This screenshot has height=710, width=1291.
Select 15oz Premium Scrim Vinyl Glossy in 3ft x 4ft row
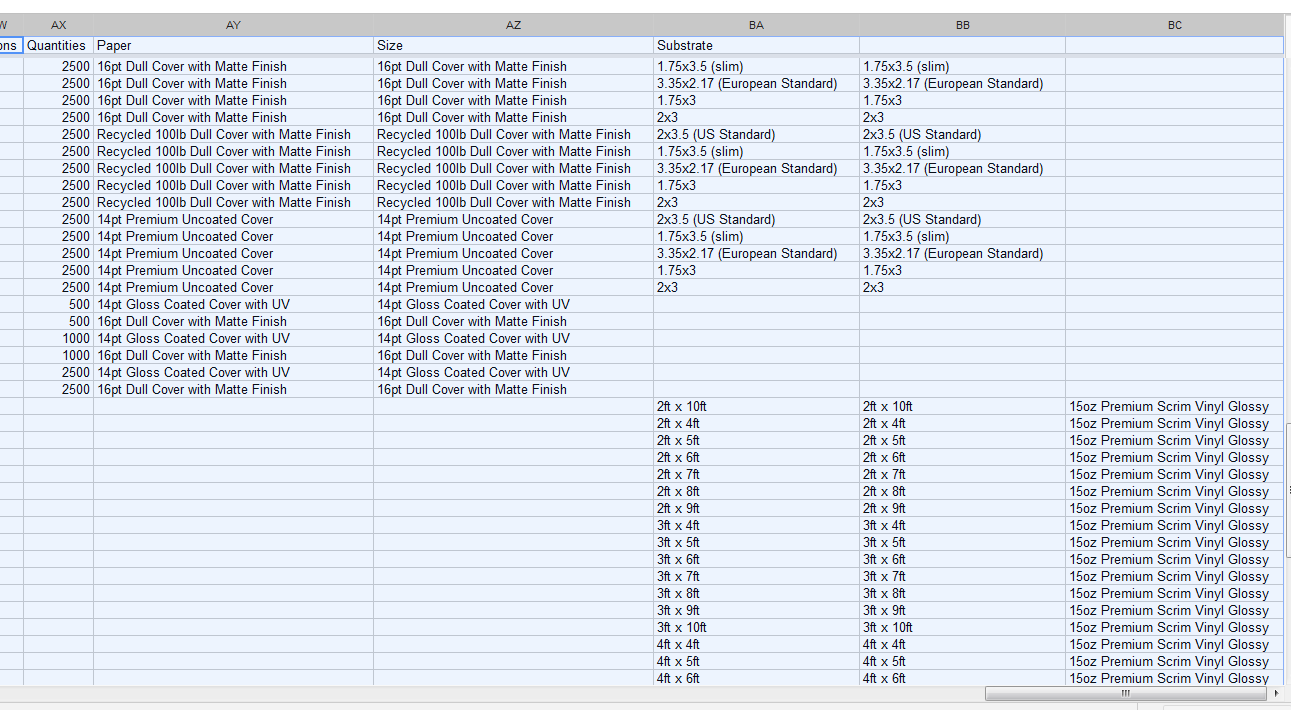tap(1174, 525)
